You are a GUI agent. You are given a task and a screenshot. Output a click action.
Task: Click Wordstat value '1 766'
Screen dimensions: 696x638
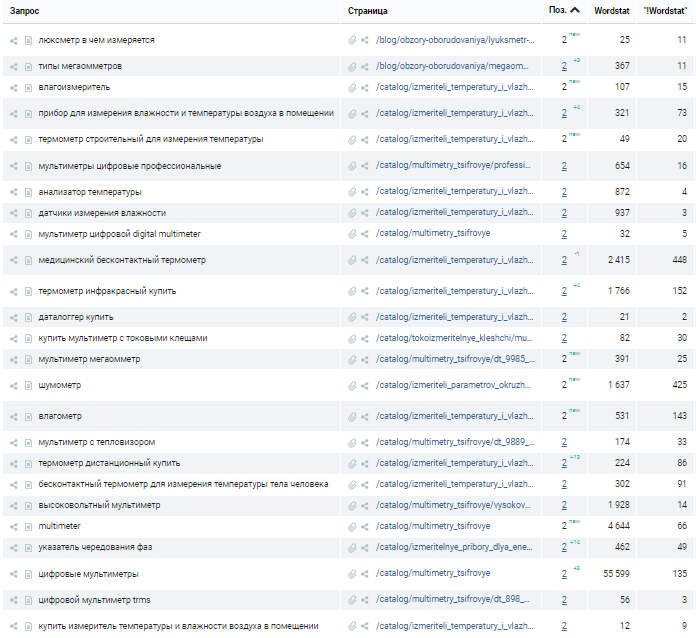pyautogui.click(x=619, y=291)
